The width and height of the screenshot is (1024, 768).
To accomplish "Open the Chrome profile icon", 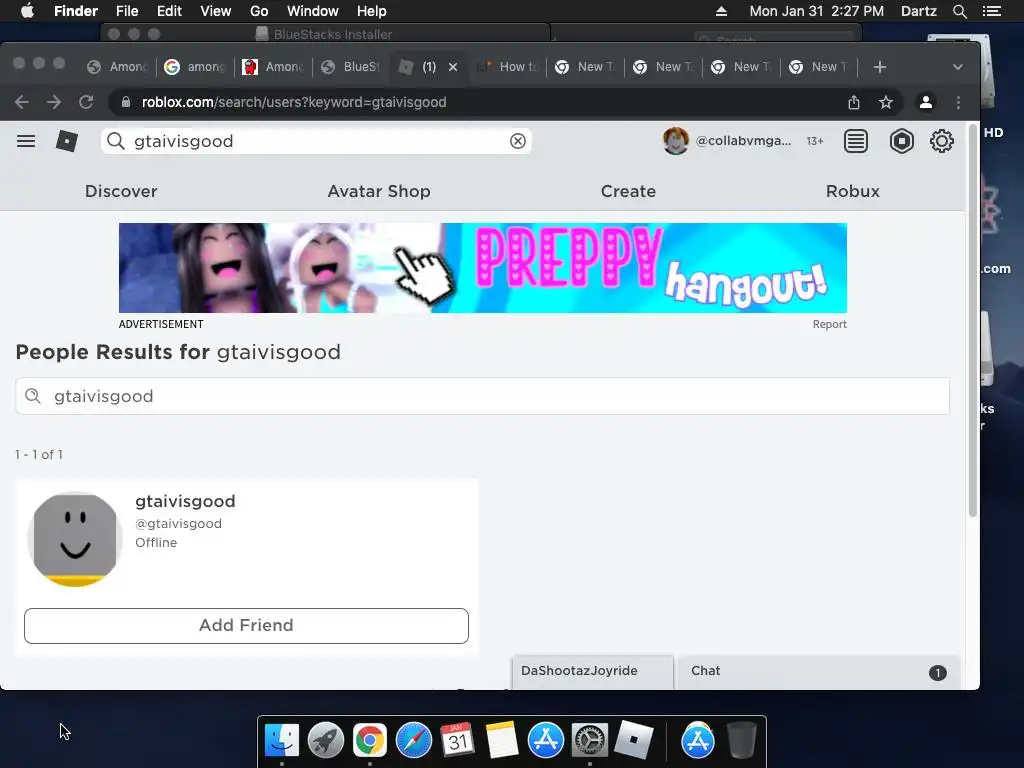I will pos(925,103).
